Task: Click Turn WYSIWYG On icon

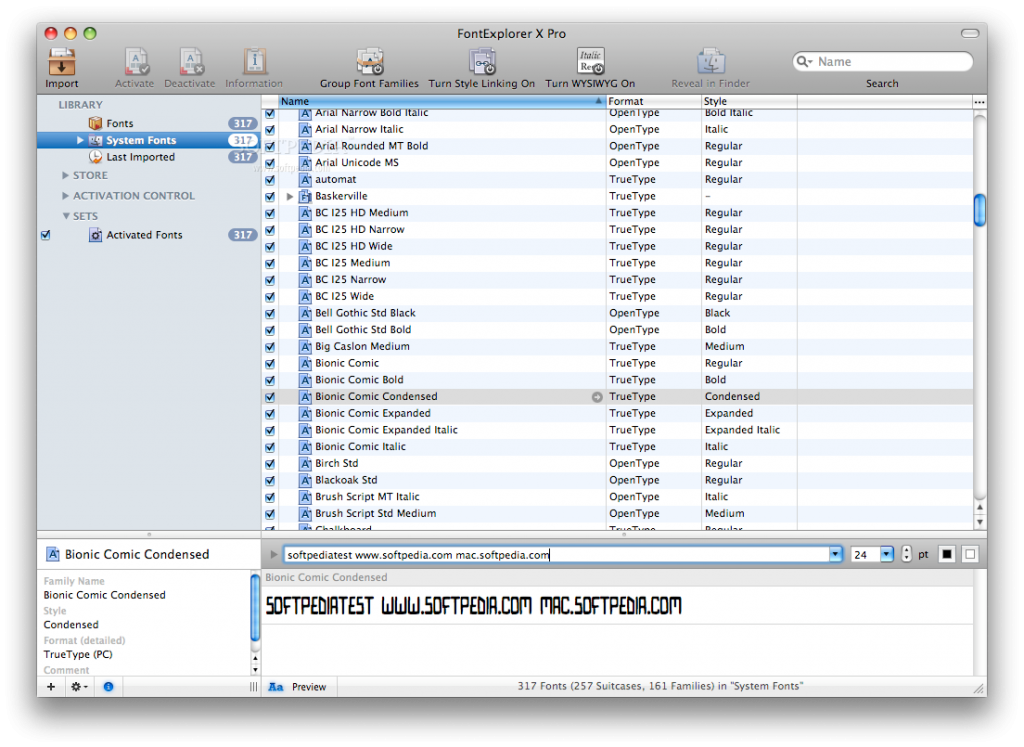Action: pos(590,61)
